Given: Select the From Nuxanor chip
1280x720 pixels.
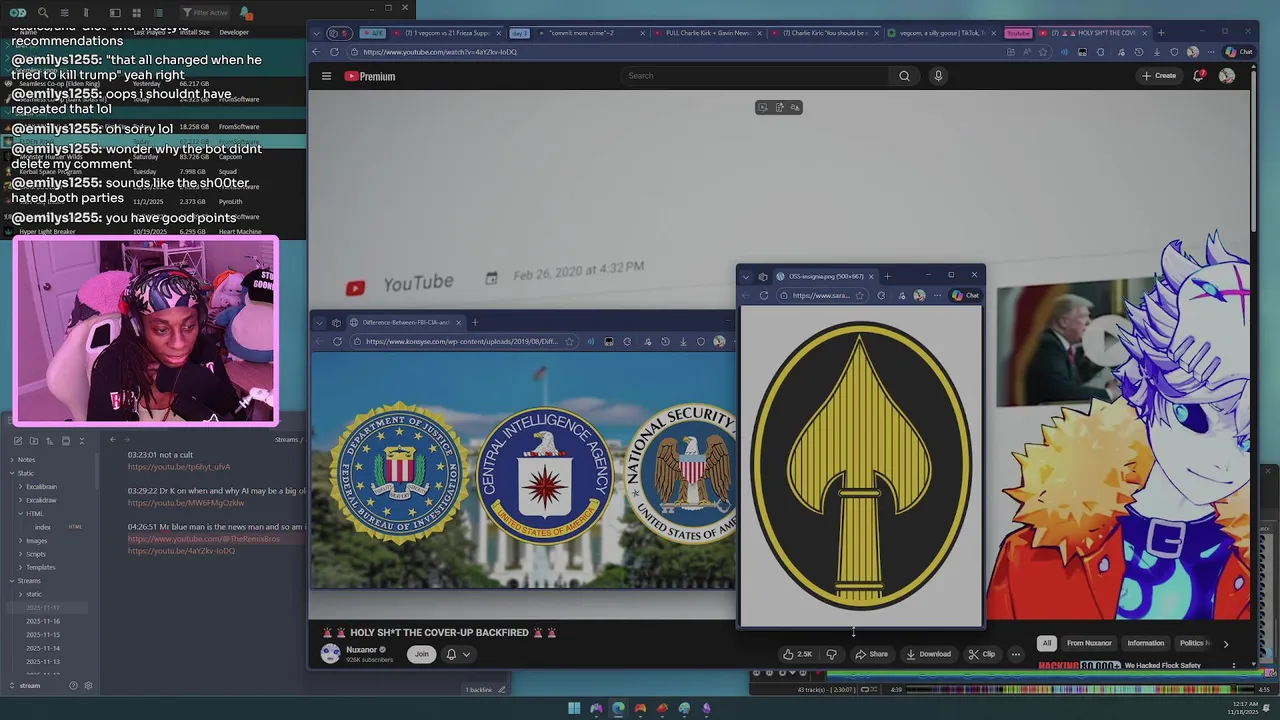Looking at the screenshot, I should pos(1089,643).
